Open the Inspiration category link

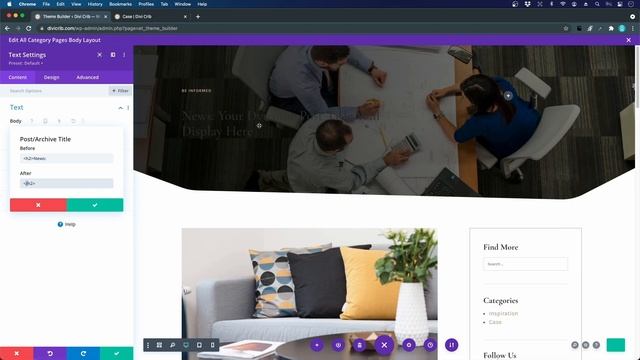(x=503, y=313)
